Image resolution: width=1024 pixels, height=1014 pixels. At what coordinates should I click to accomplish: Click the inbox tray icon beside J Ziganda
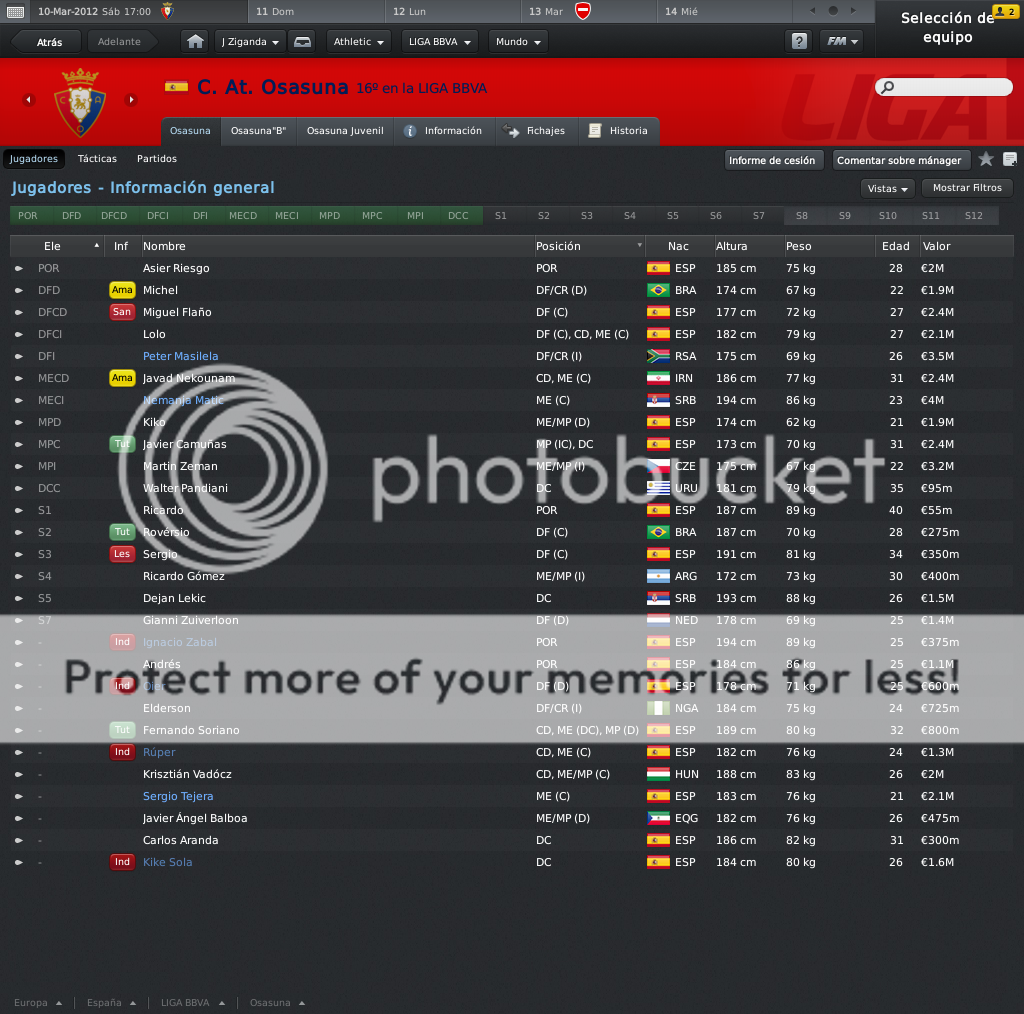coord(302,42)
